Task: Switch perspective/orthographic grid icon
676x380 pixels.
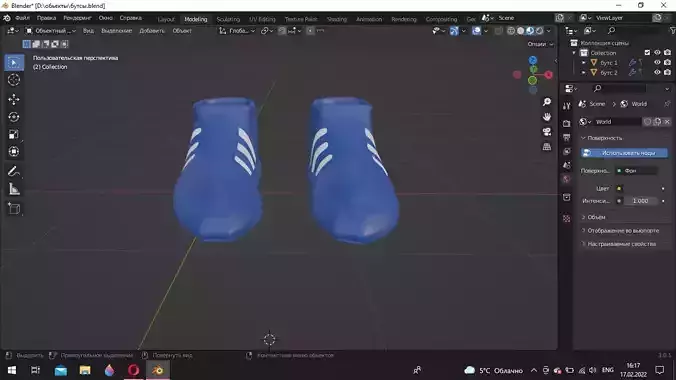Action: pyautogui.click(x=547, y=147)
